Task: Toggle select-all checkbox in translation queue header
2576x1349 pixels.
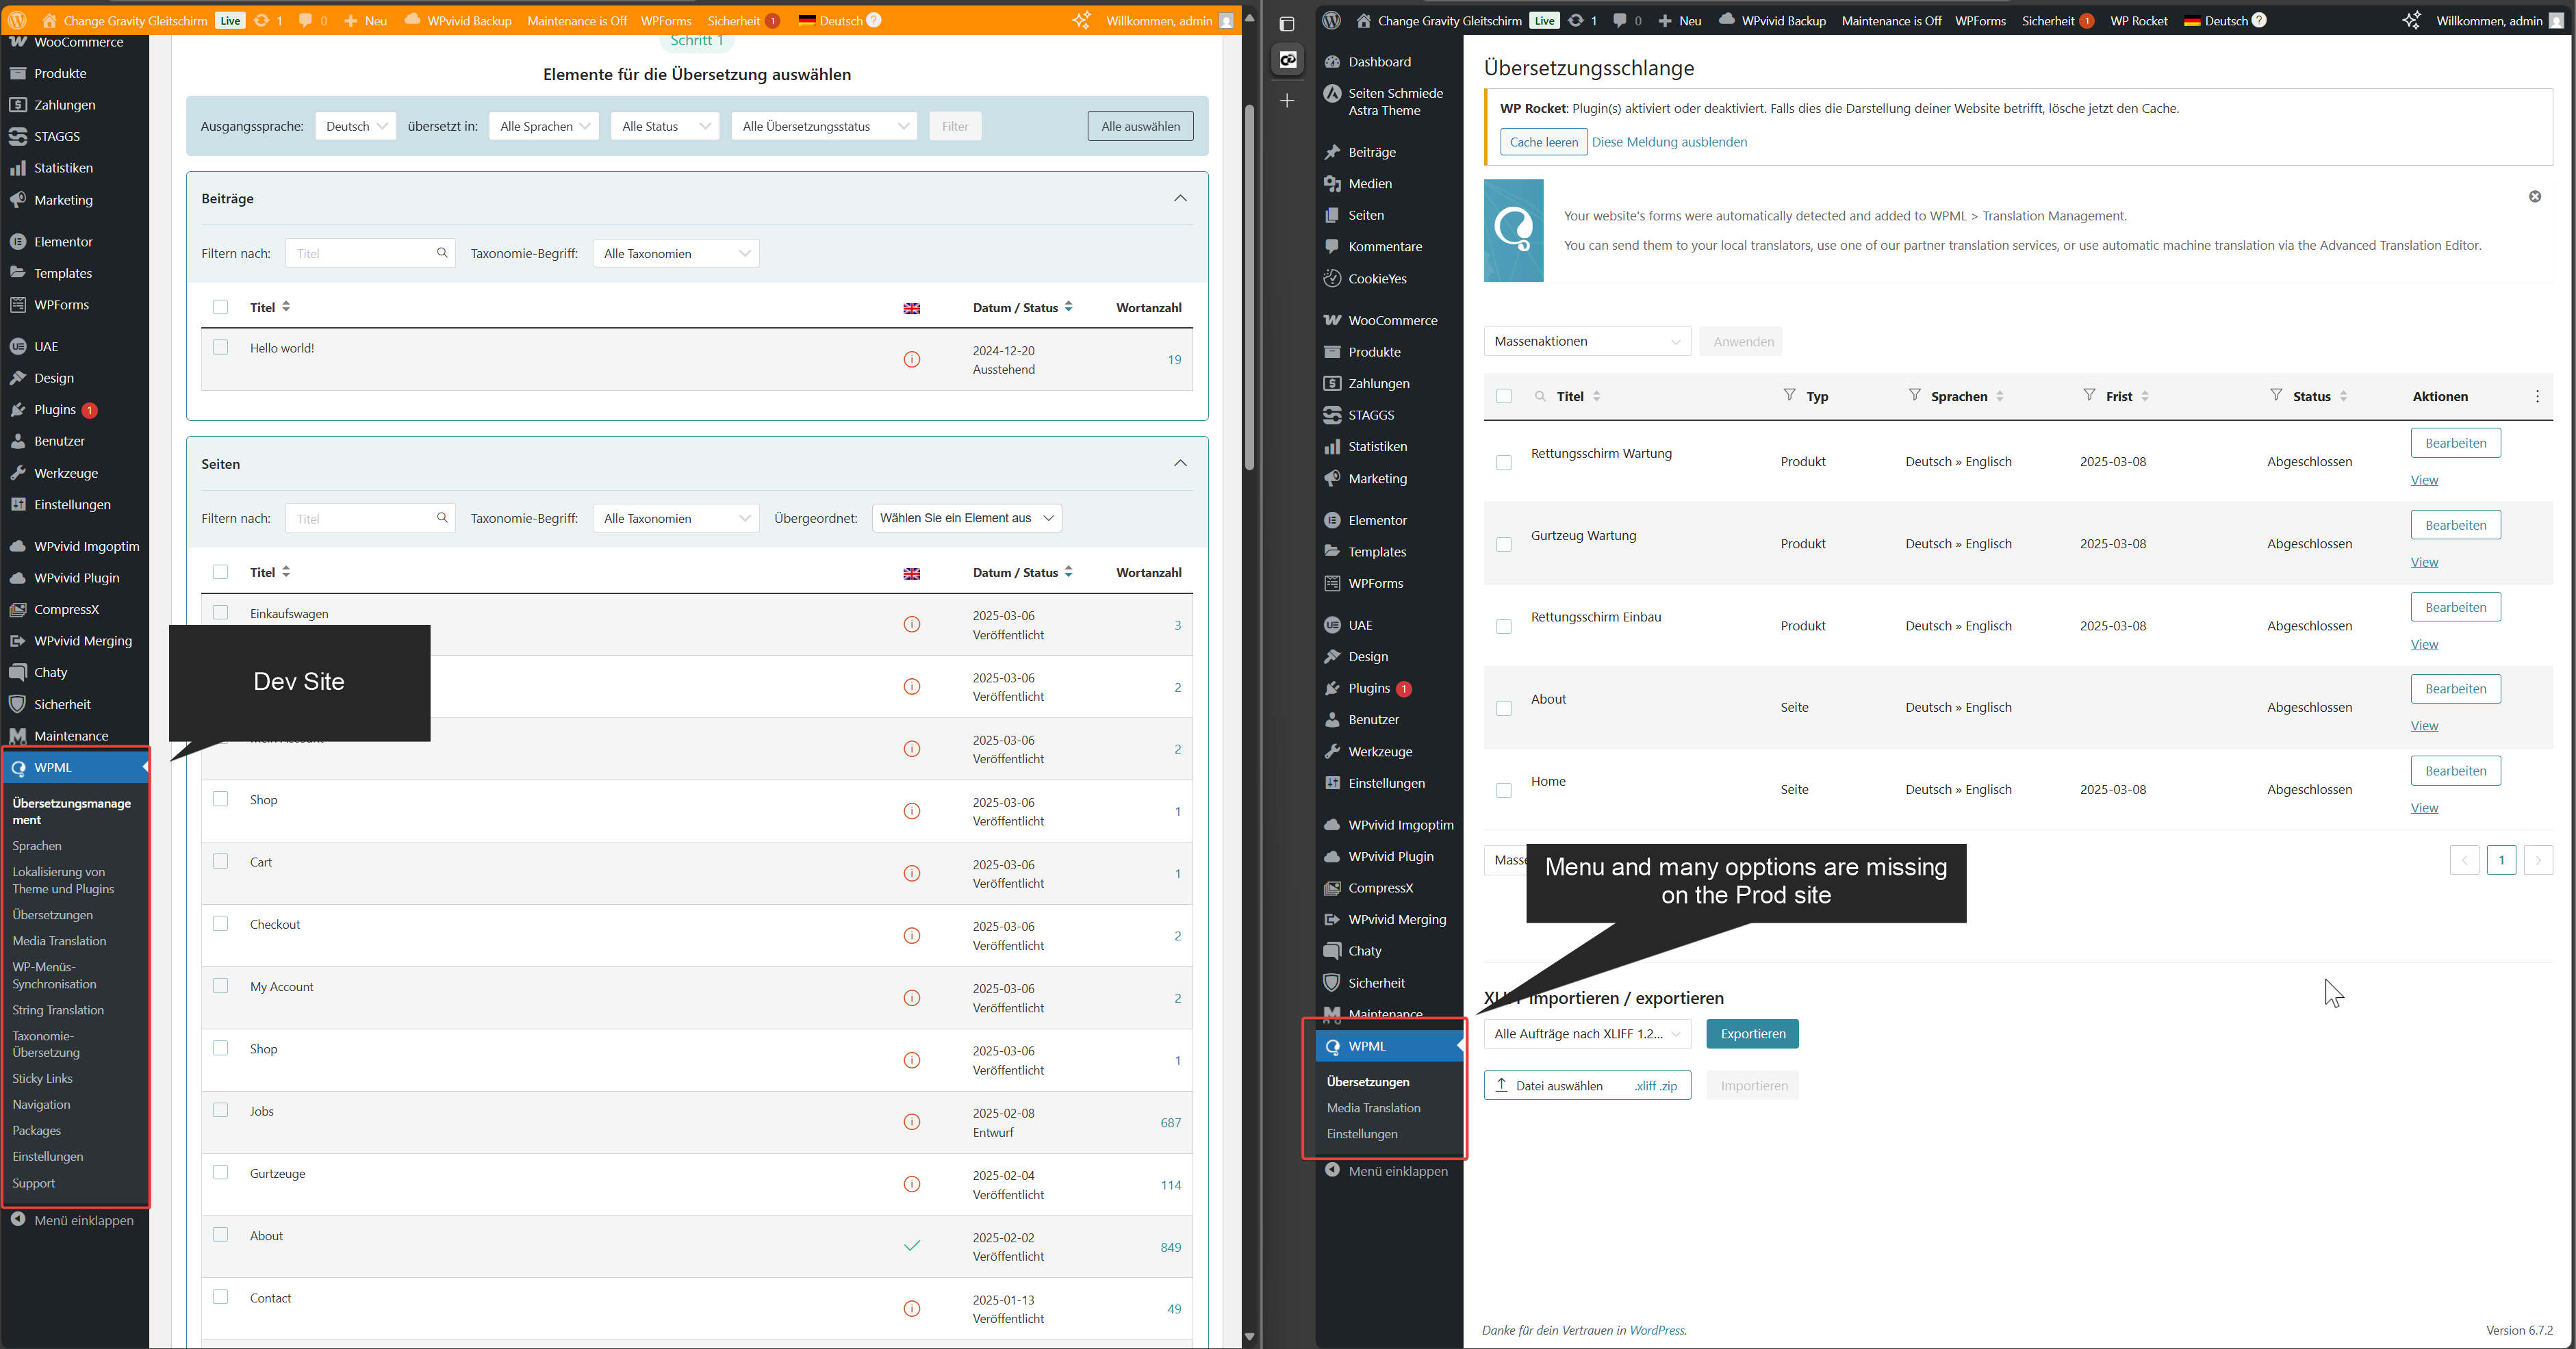Action: 1503,396
